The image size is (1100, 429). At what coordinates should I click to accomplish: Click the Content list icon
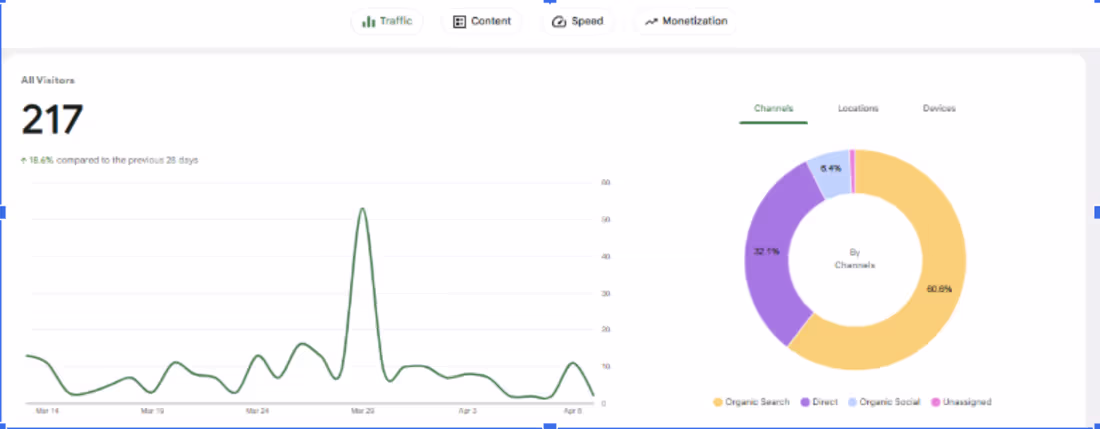[x=460, y=22]
